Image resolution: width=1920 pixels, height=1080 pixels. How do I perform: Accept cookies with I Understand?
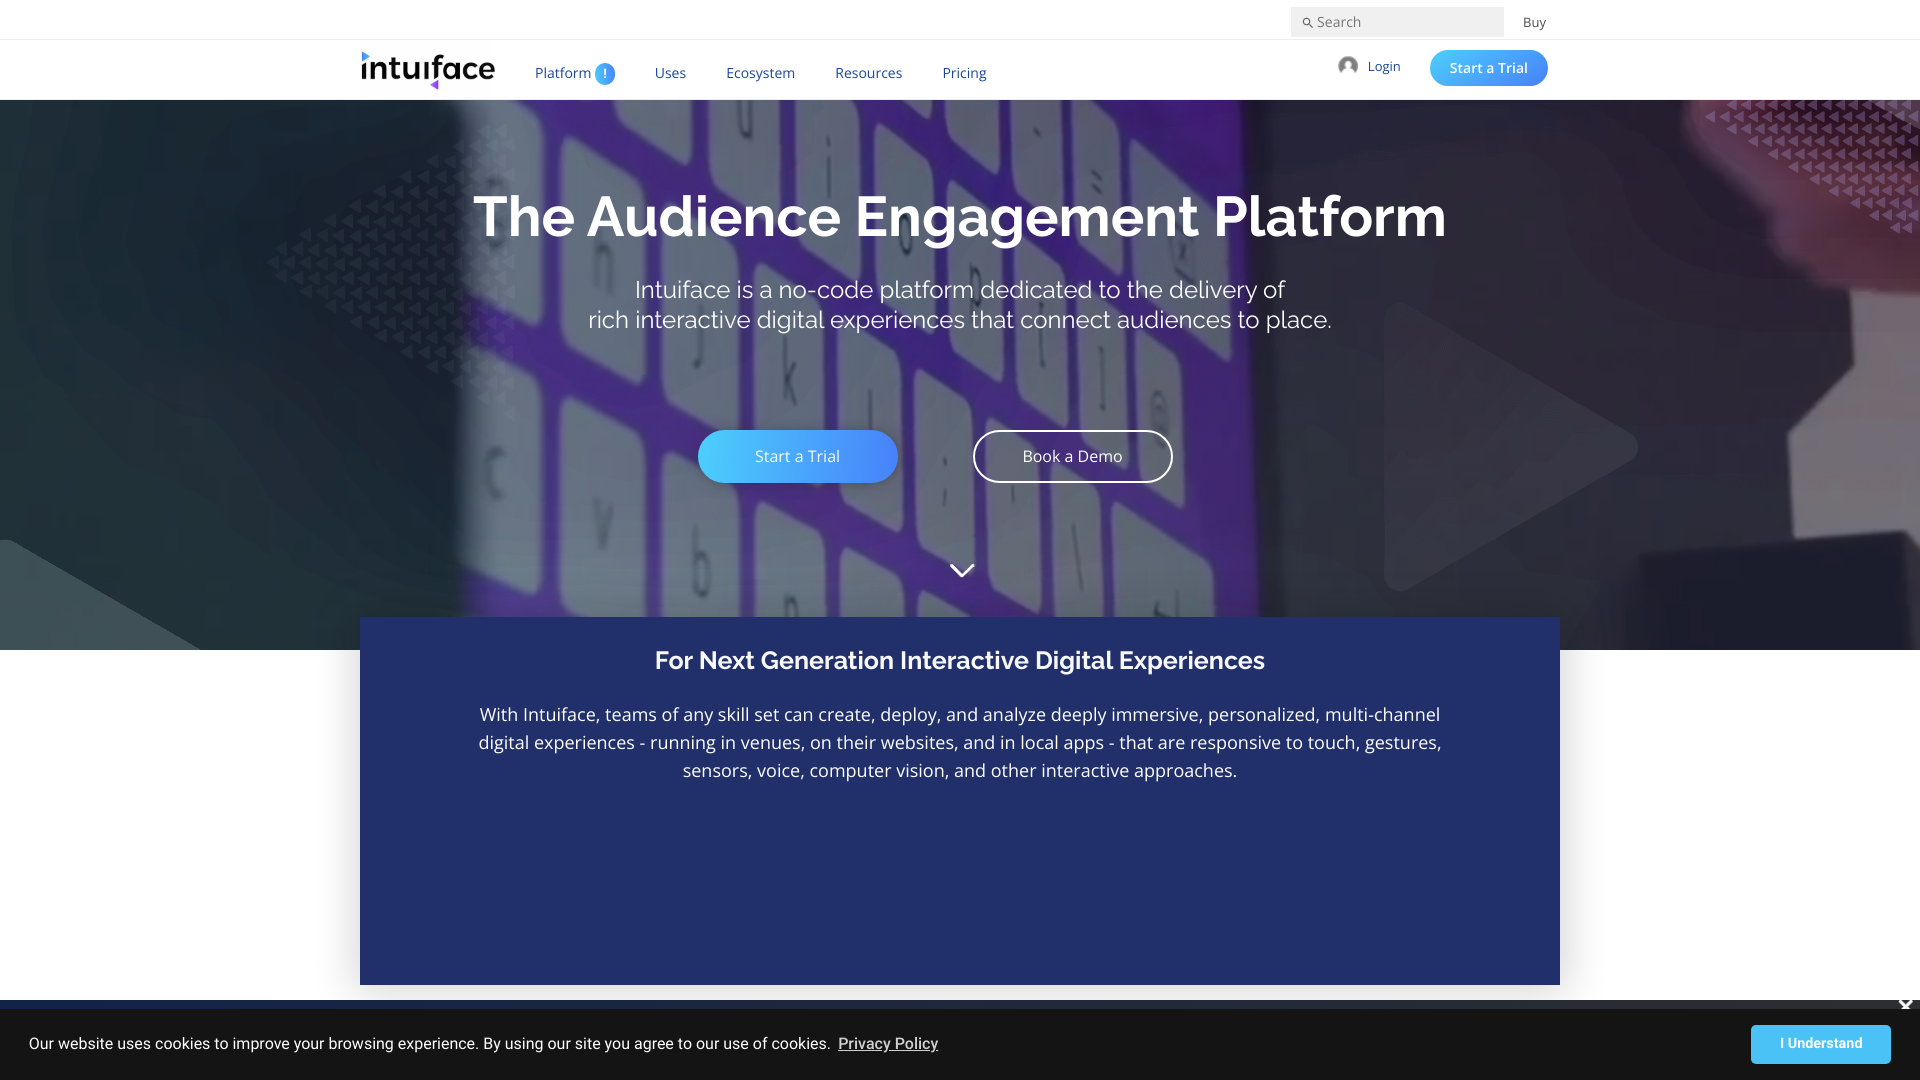[x=1820, y=1044]
